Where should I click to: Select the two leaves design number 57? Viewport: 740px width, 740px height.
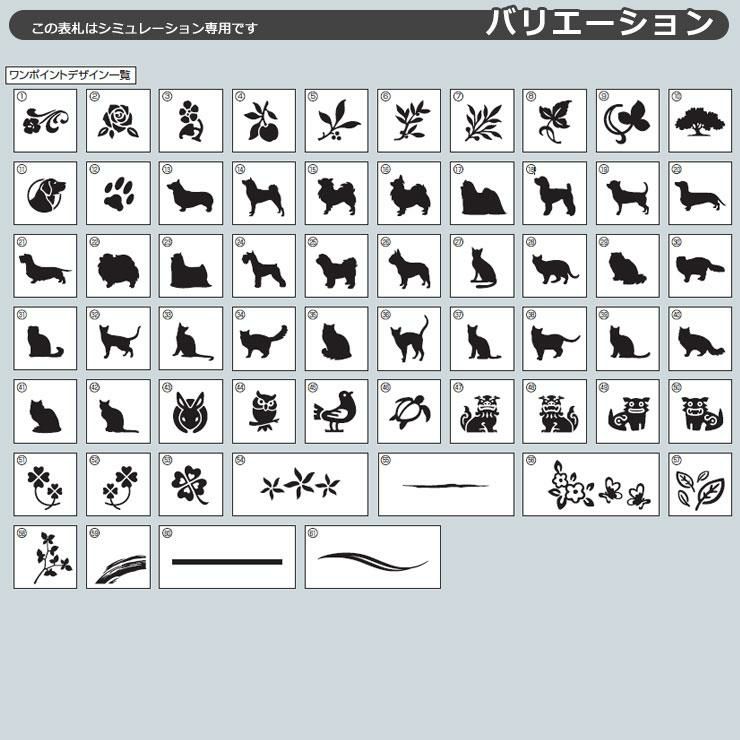click(700, 485)
